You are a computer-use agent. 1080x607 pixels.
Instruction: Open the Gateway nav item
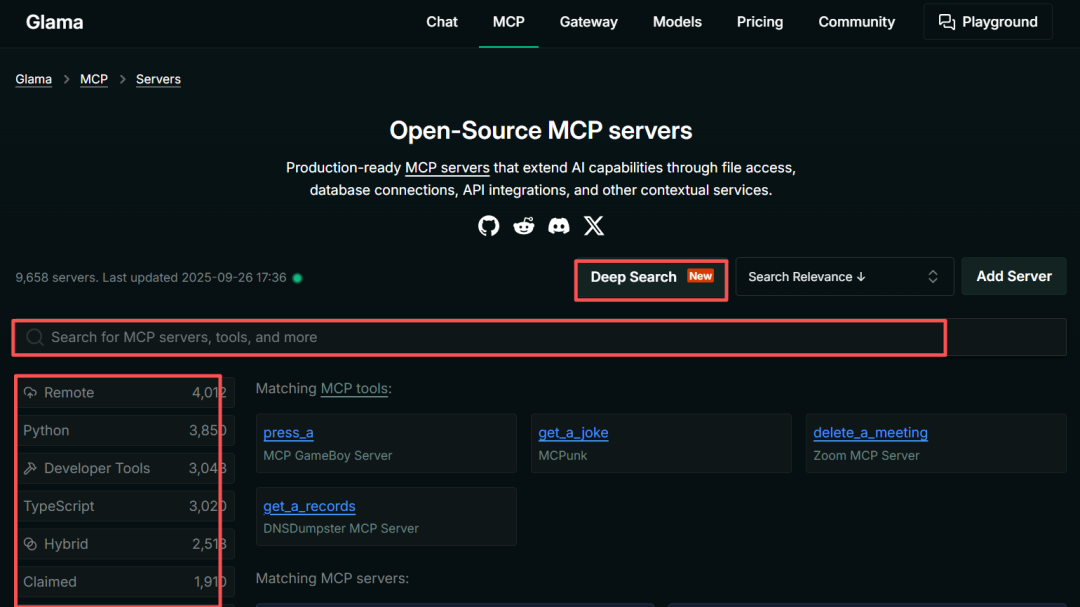click(x=588, y=22)
